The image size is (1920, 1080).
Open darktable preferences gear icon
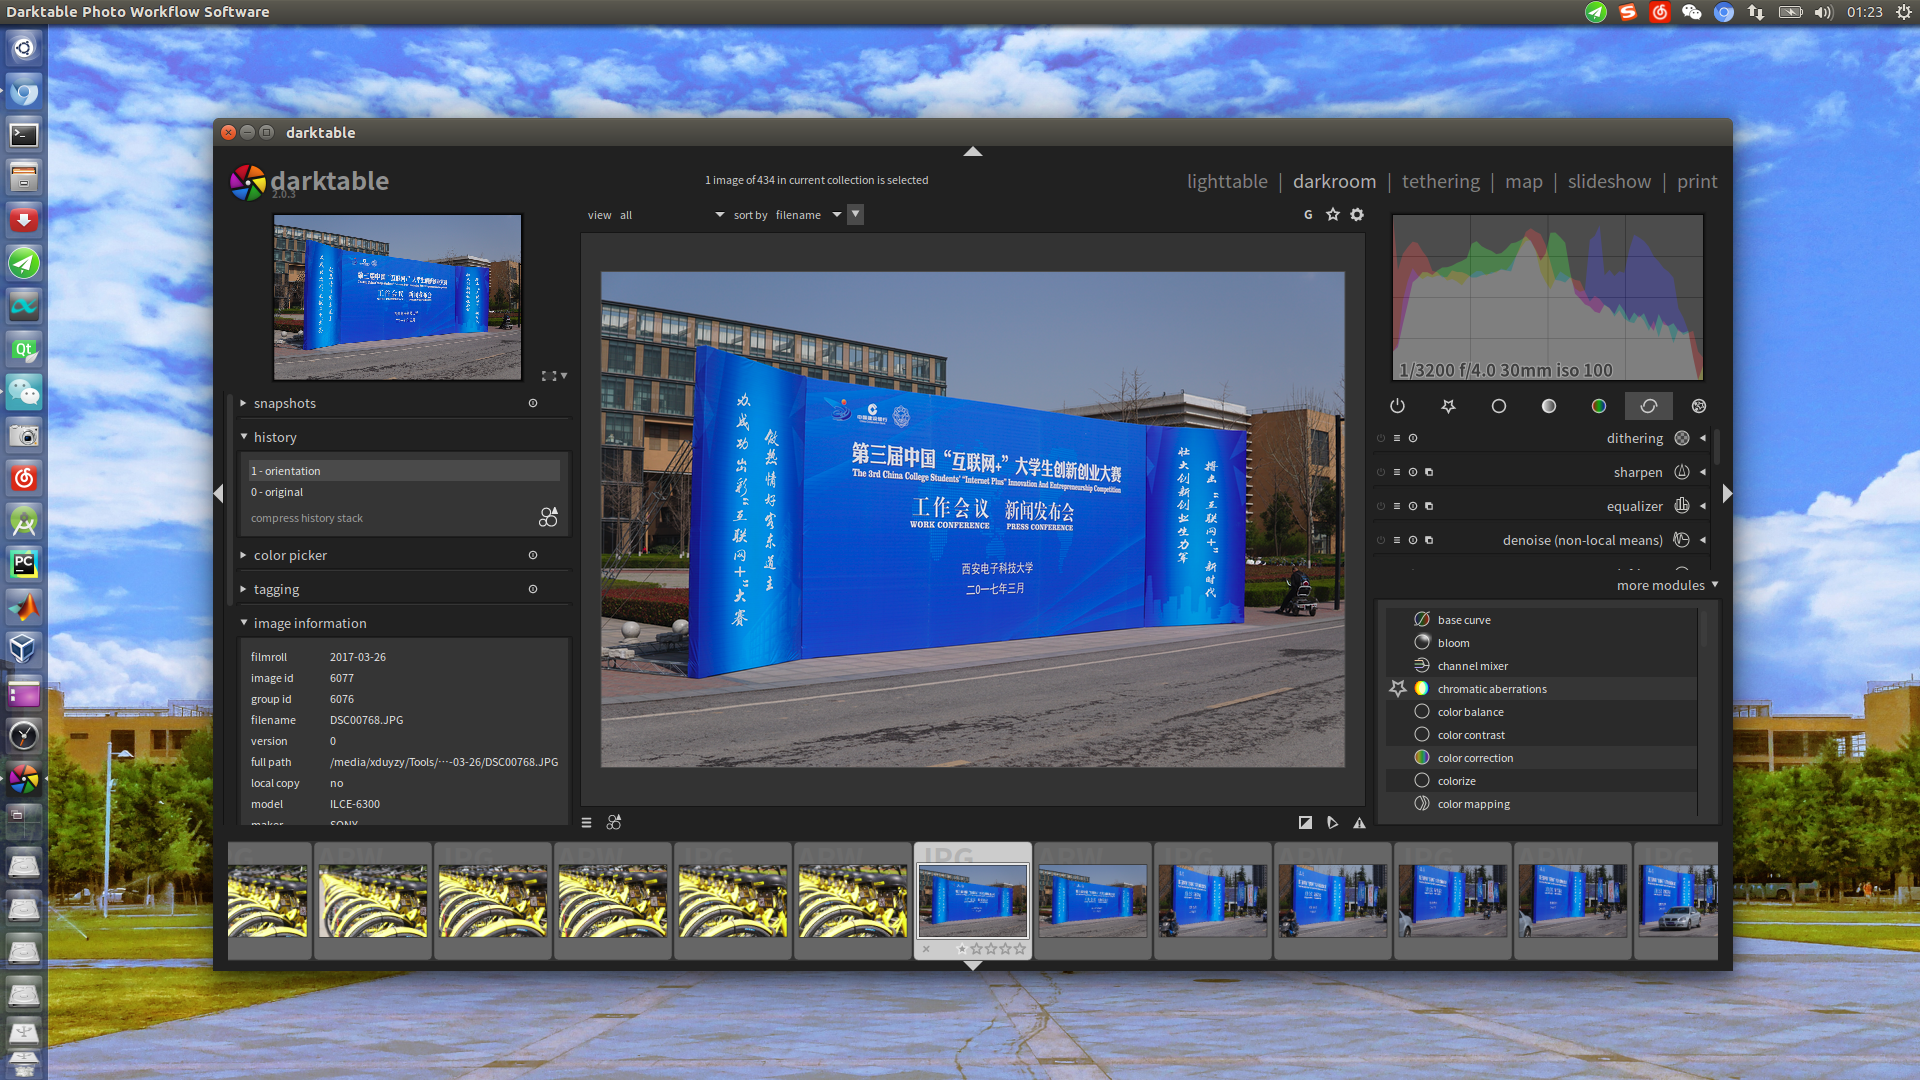pyautogui.click(x=1357, y=214)
